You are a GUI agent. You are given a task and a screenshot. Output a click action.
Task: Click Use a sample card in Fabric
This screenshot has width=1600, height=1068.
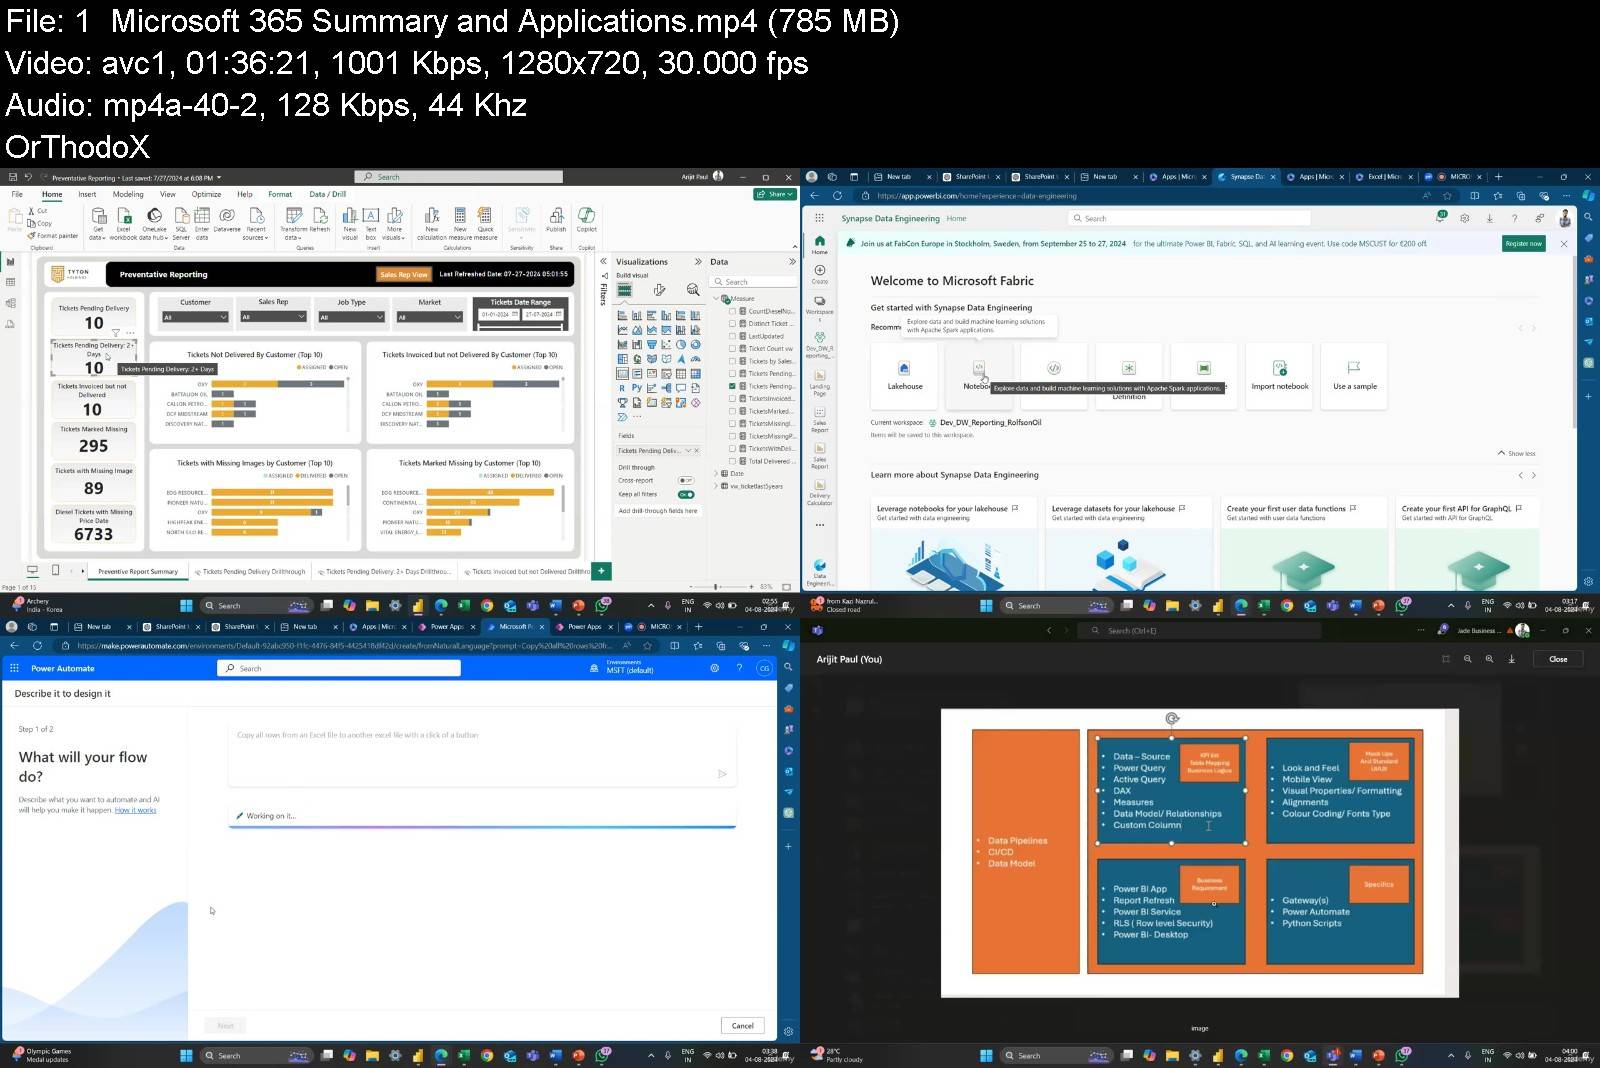pyautogui.click(x=1354, y=375)
